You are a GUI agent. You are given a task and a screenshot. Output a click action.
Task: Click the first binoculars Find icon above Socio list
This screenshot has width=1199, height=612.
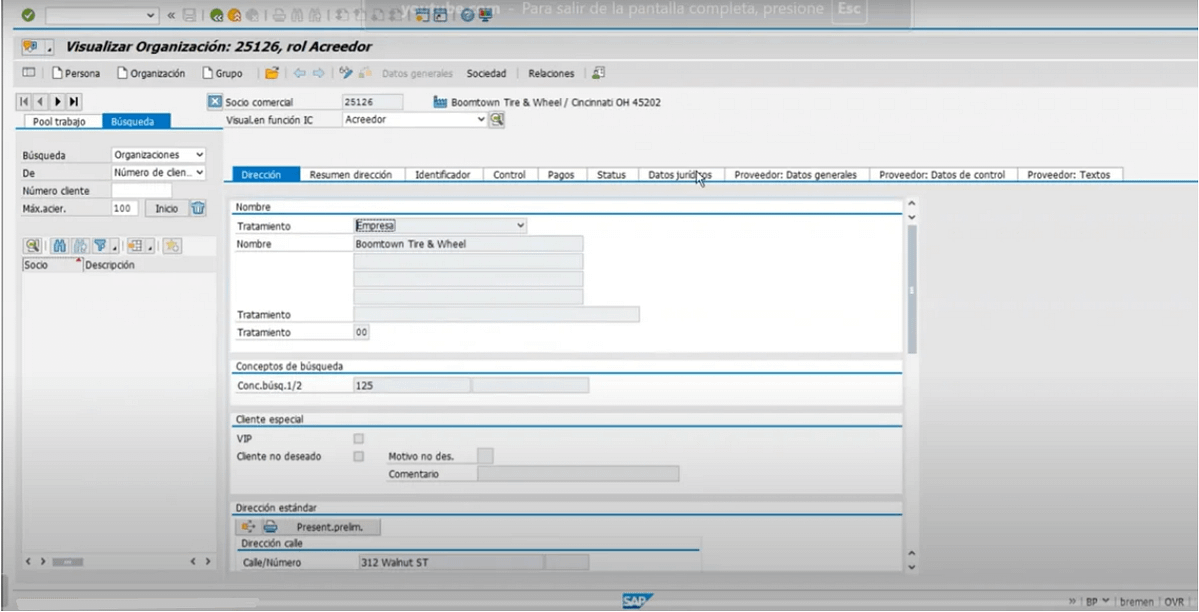59,246
